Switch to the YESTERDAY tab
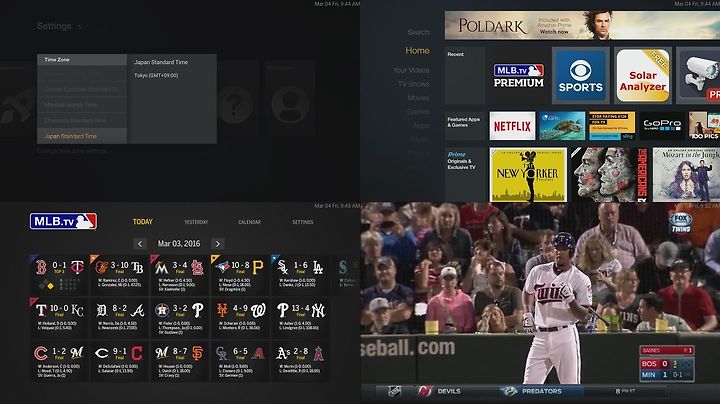Image resolution: width=720 pixels, height=404 pixels. [196, 222]
